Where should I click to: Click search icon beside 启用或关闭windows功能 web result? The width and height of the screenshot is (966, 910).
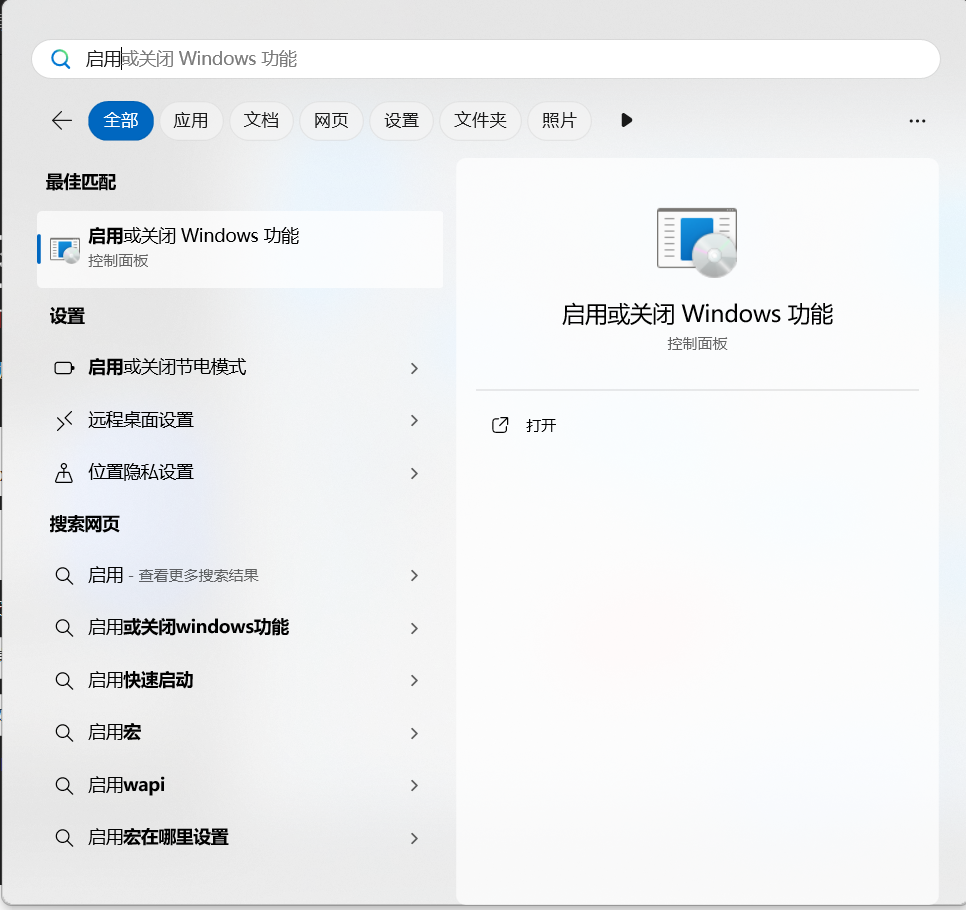click(64, 628)
